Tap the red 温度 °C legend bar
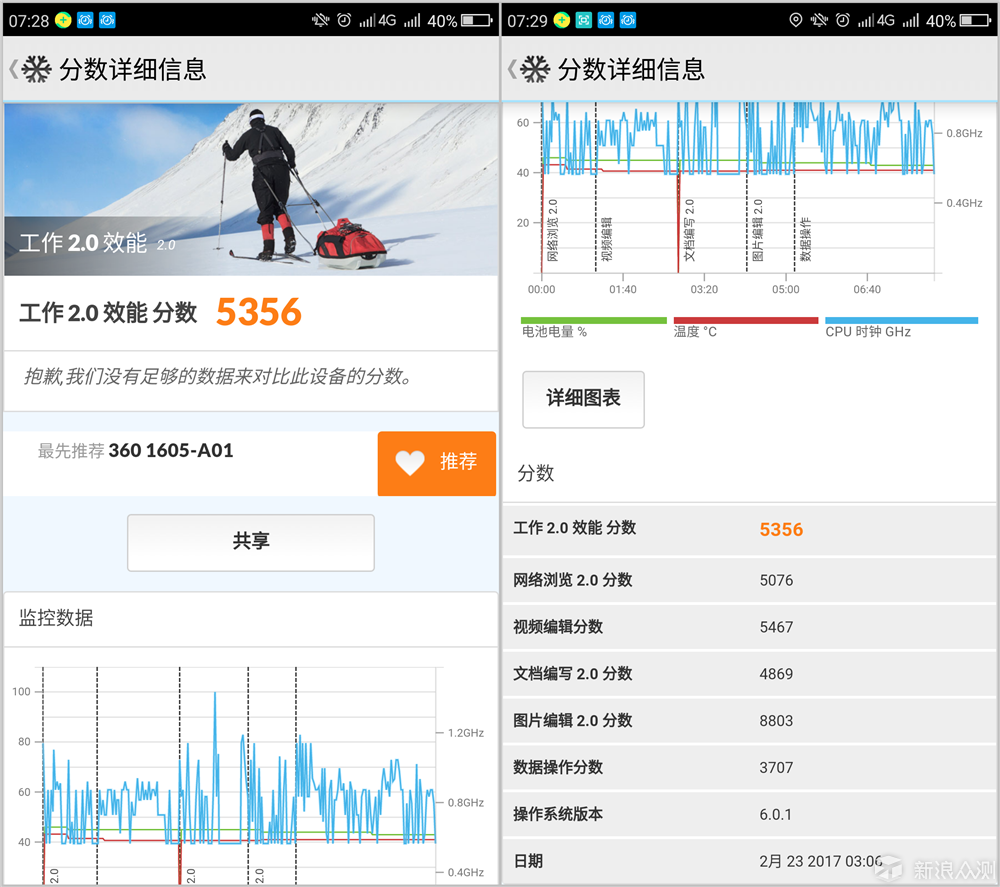Viewport: 1000px width, 887px height. coord(746,320)
